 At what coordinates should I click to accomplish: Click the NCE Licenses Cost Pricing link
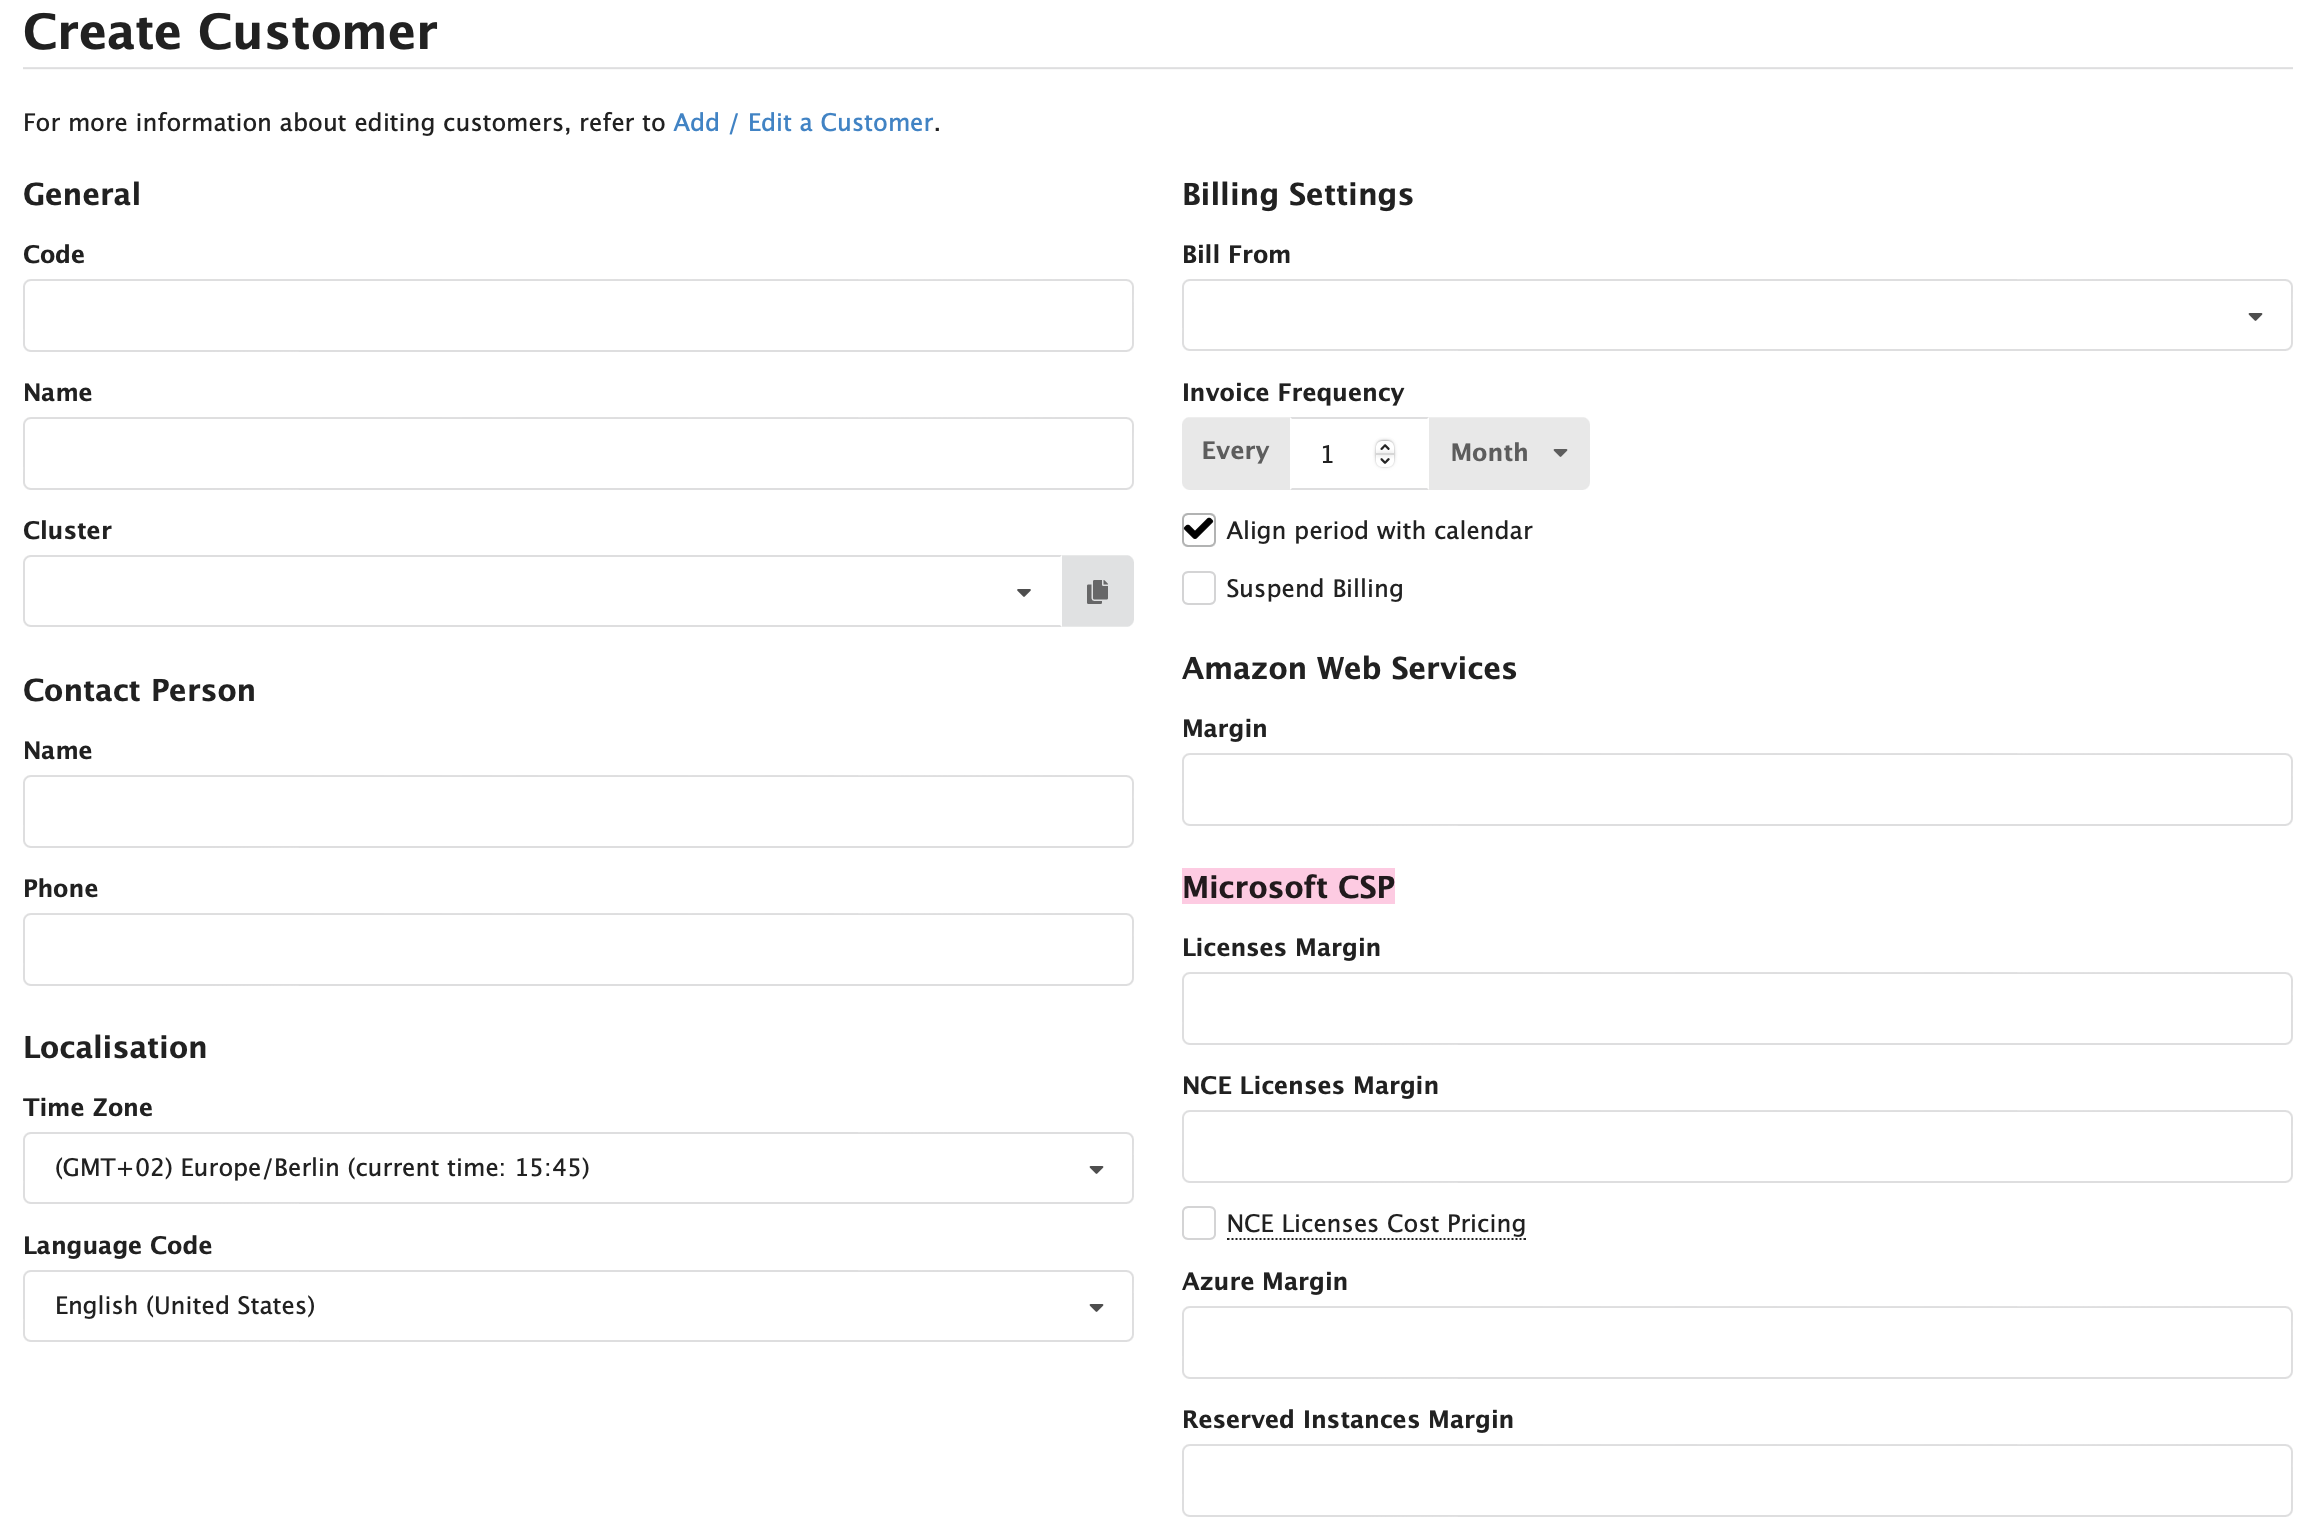[1376, 1223]
